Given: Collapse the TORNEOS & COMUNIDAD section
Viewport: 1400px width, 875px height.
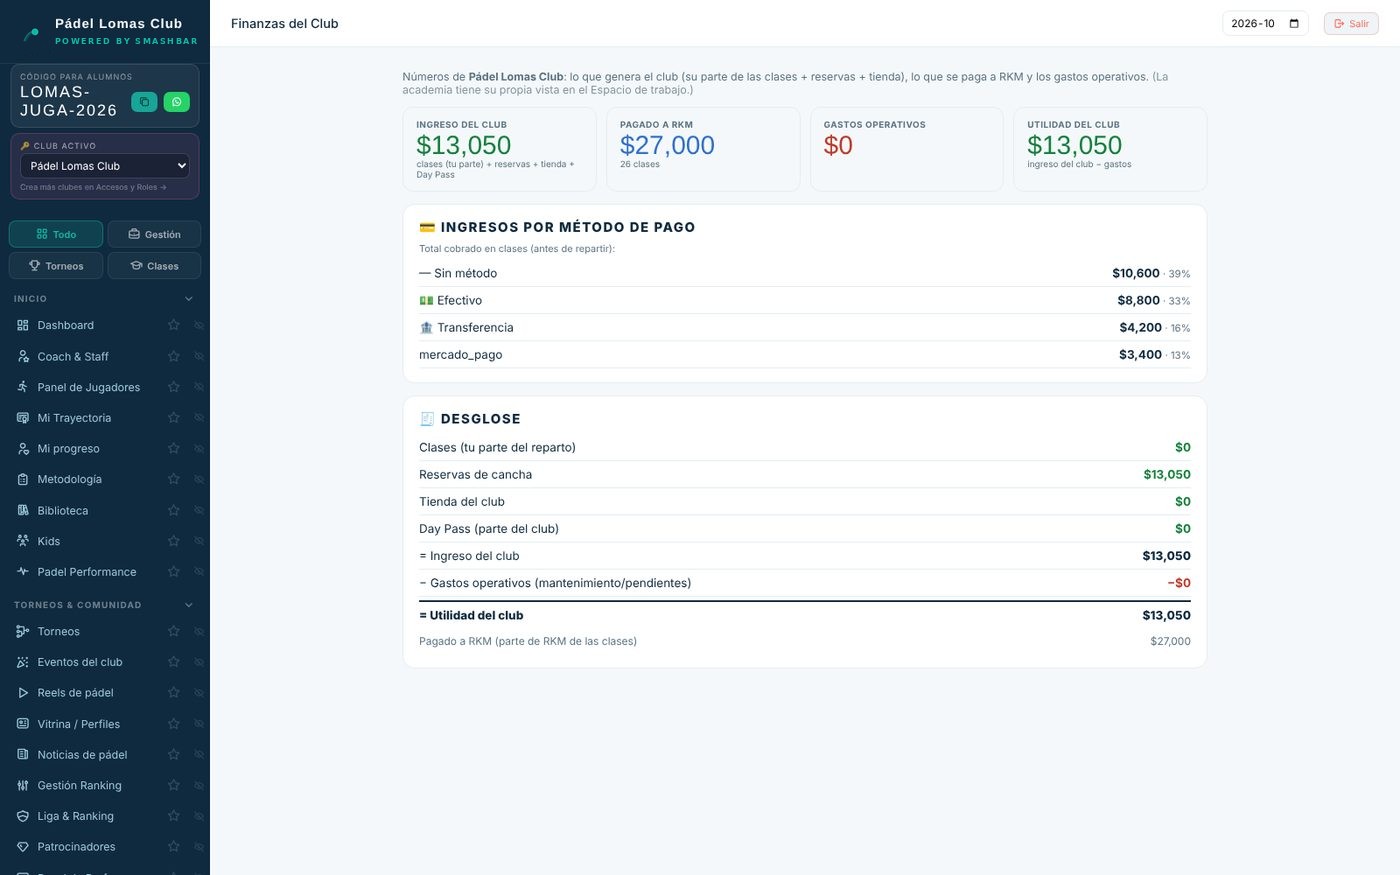Looking at the screenshot, I should pos(189,605).
